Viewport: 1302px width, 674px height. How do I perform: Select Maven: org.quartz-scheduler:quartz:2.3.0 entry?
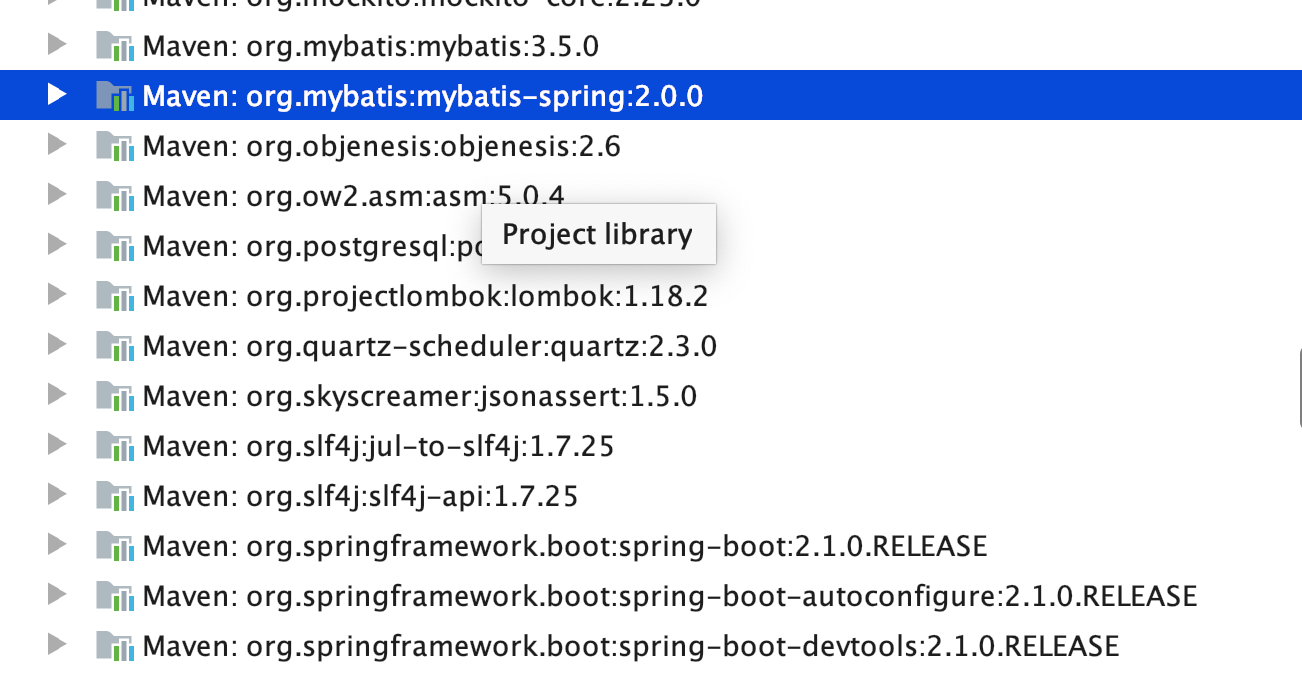tap(429, 347)
